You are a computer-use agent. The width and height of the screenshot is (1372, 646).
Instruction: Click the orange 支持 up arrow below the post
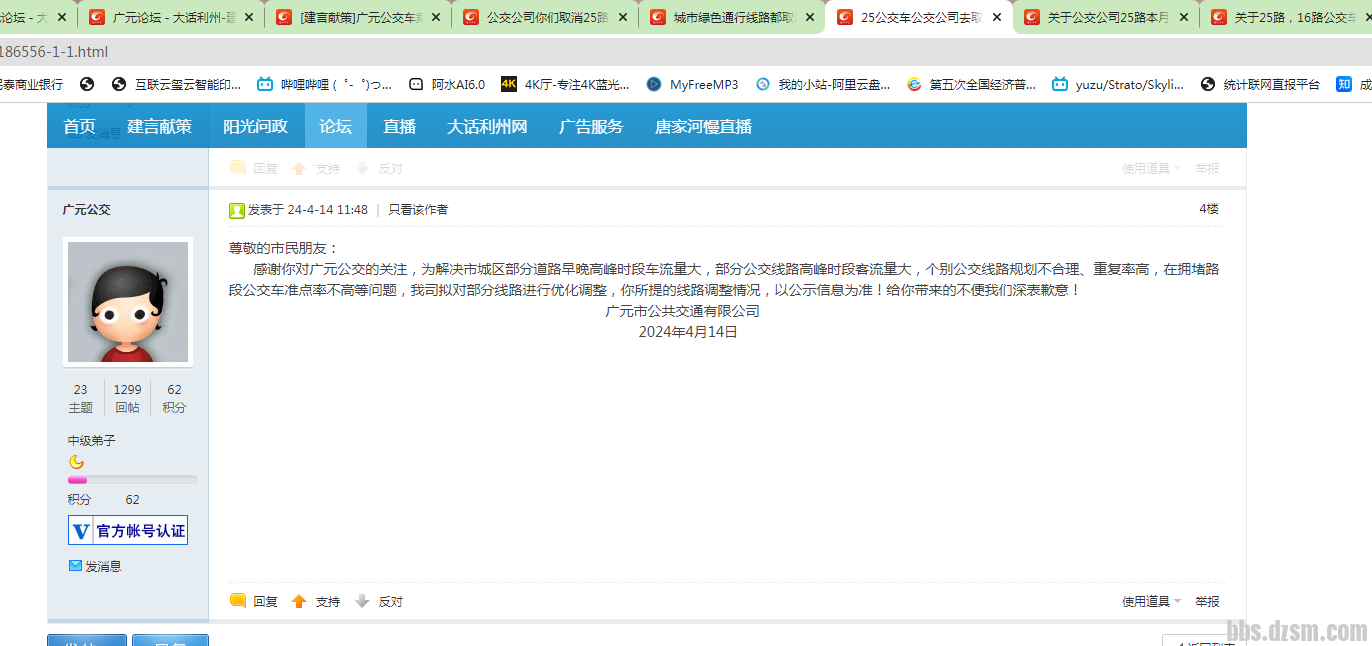[299, 601]
